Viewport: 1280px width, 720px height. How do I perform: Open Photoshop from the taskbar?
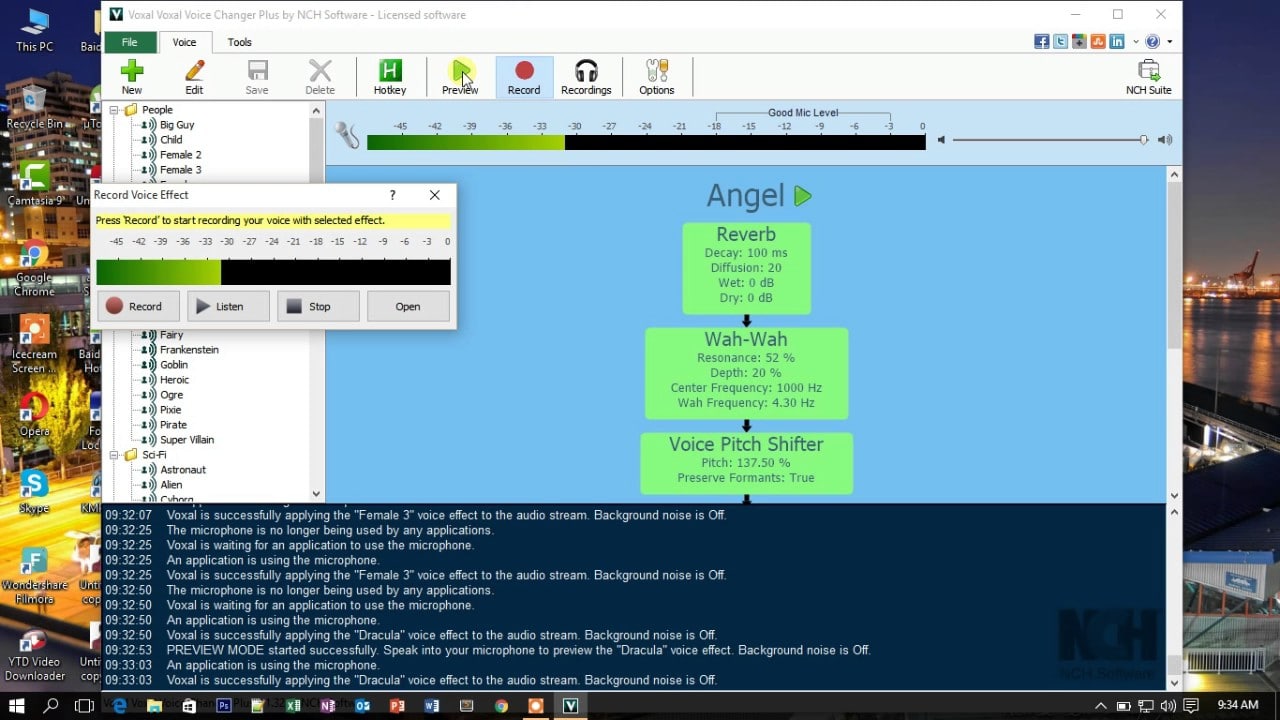tap(224, 705)
